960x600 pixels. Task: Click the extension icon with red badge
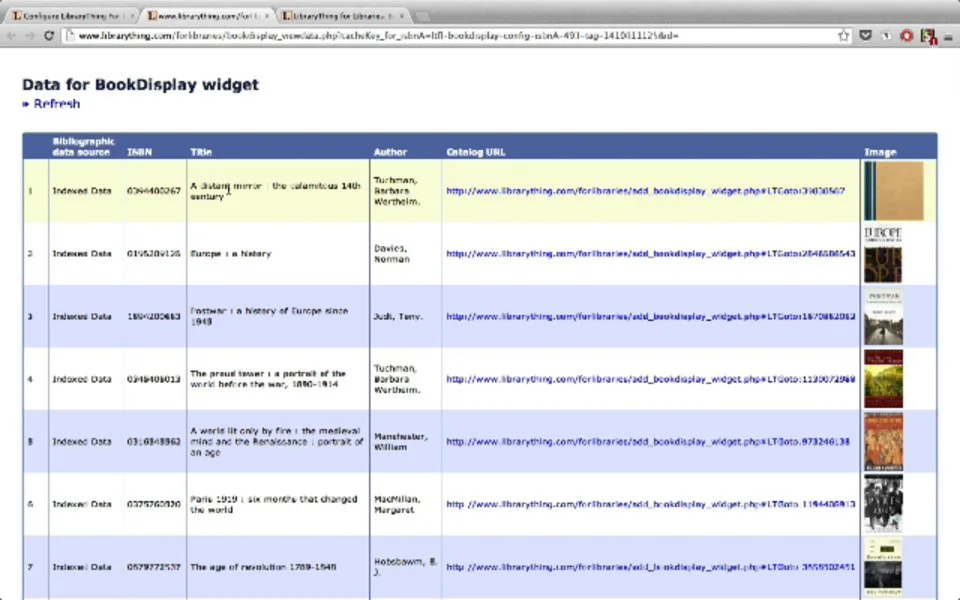click(928, 37)
